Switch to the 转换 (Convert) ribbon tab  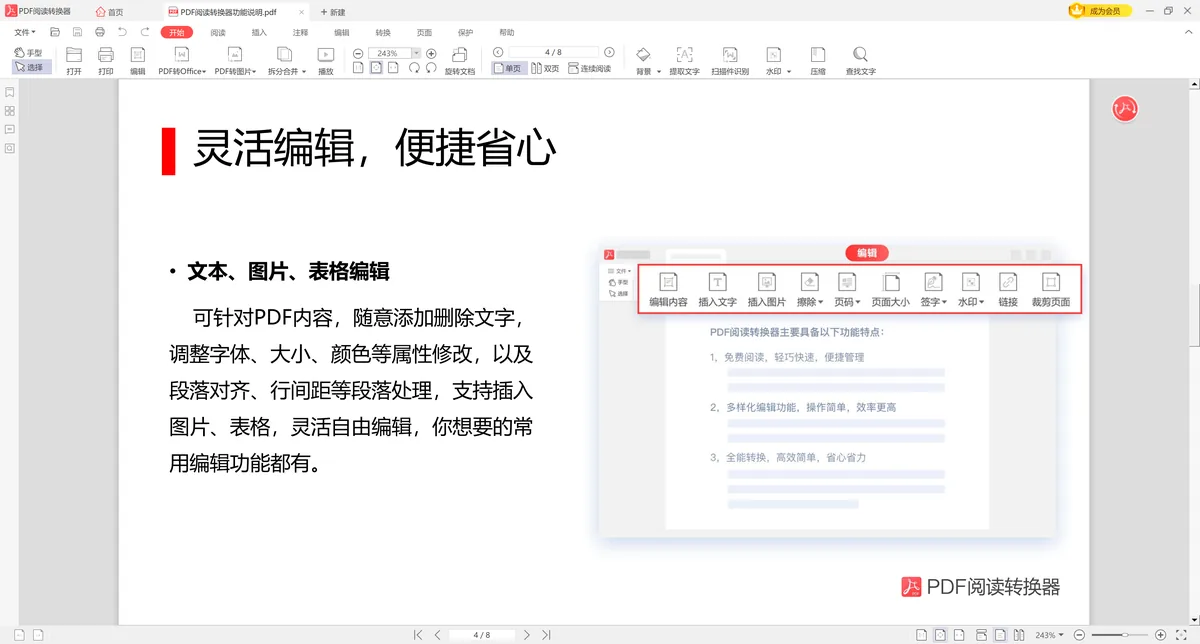pyautogui.click(x=383, y=32)
